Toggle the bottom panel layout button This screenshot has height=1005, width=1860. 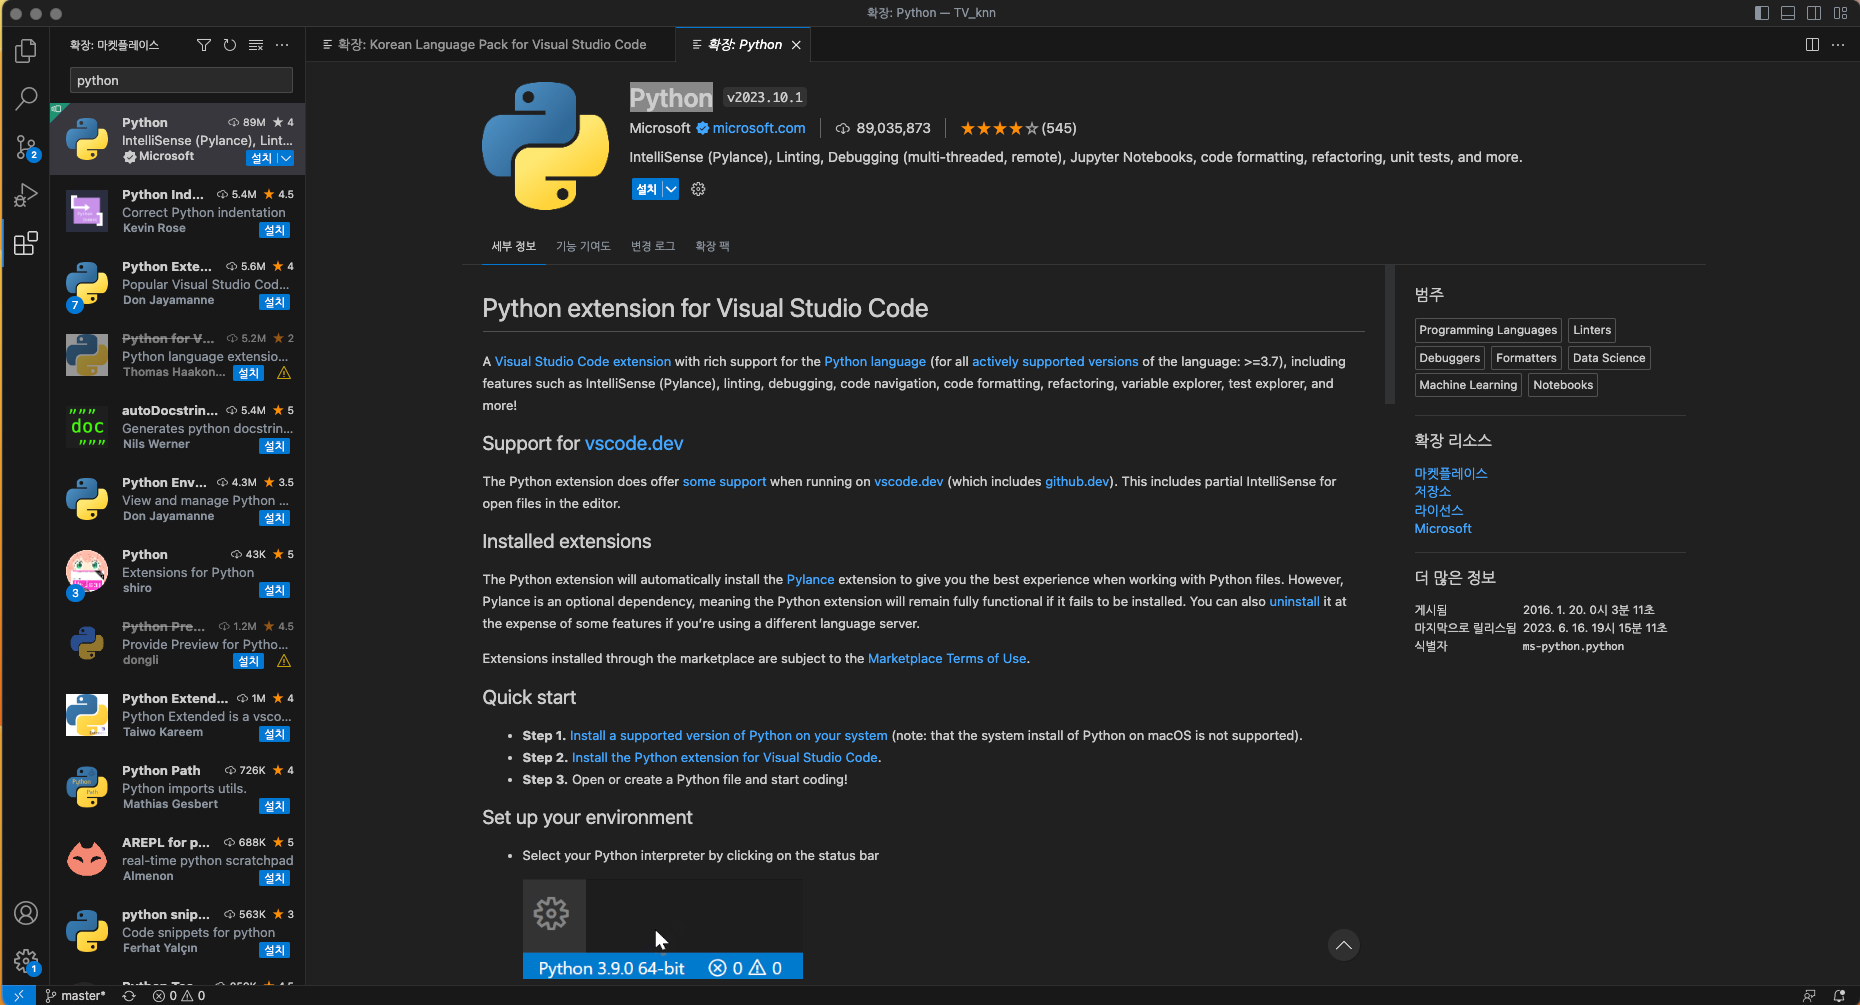(x=1788, y=13)
